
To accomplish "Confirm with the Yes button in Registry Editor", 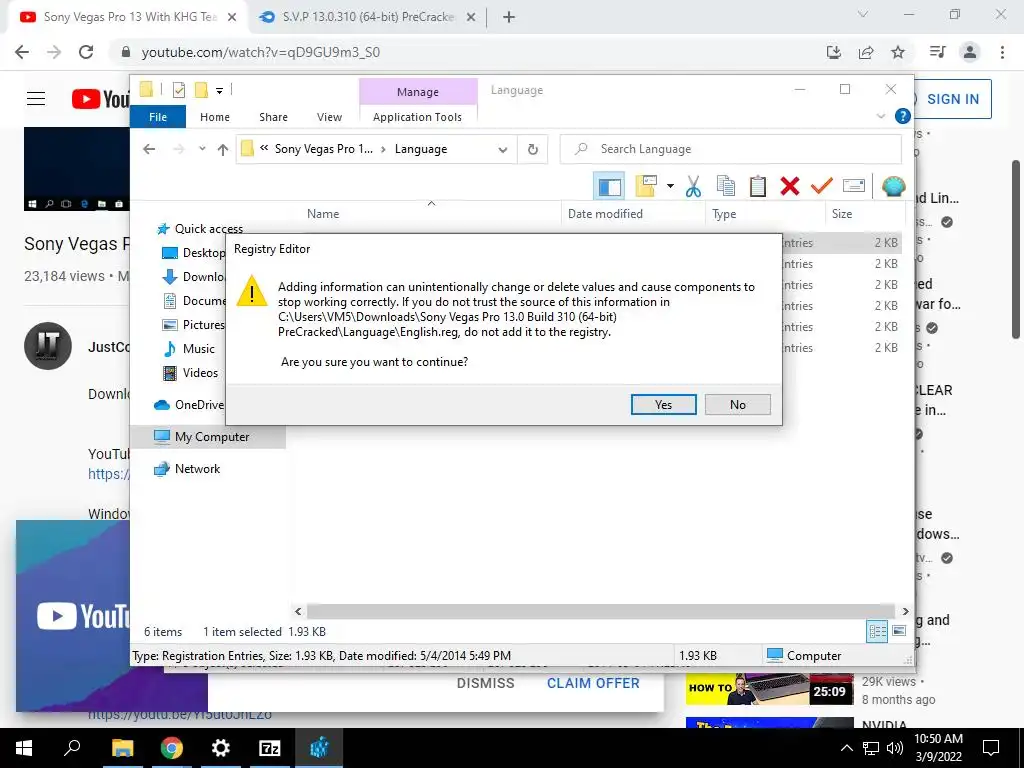I will 664,404.
